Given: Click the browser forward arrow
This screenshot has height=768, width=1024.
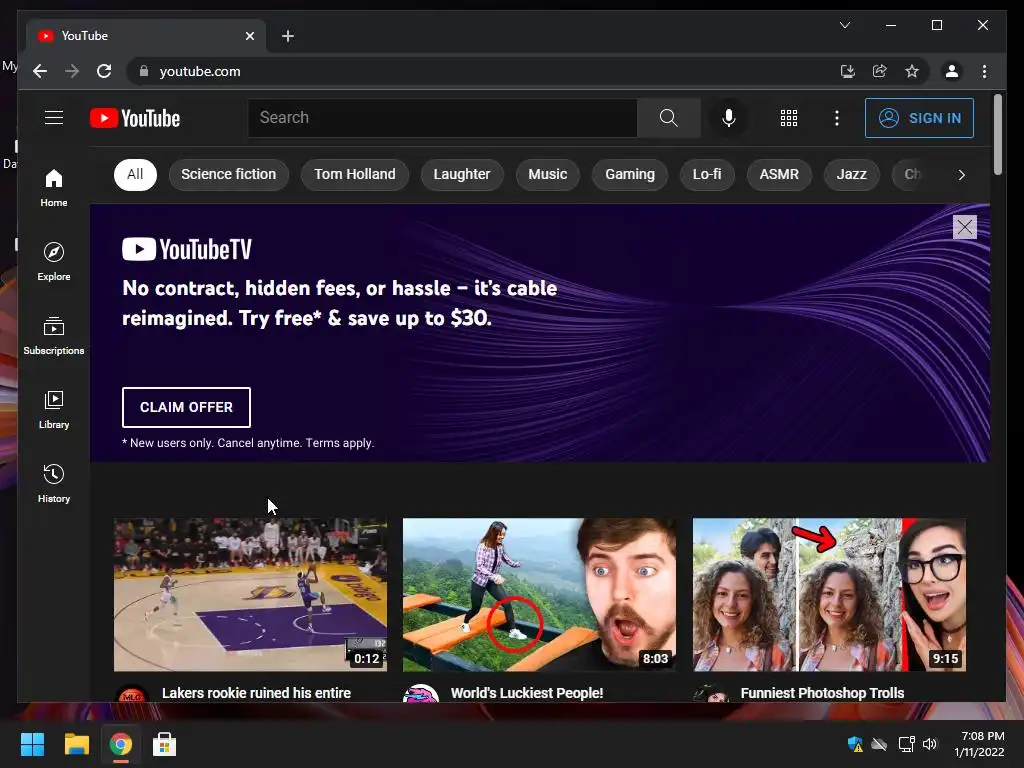Looking at the screenshot, I should (72, 71).
